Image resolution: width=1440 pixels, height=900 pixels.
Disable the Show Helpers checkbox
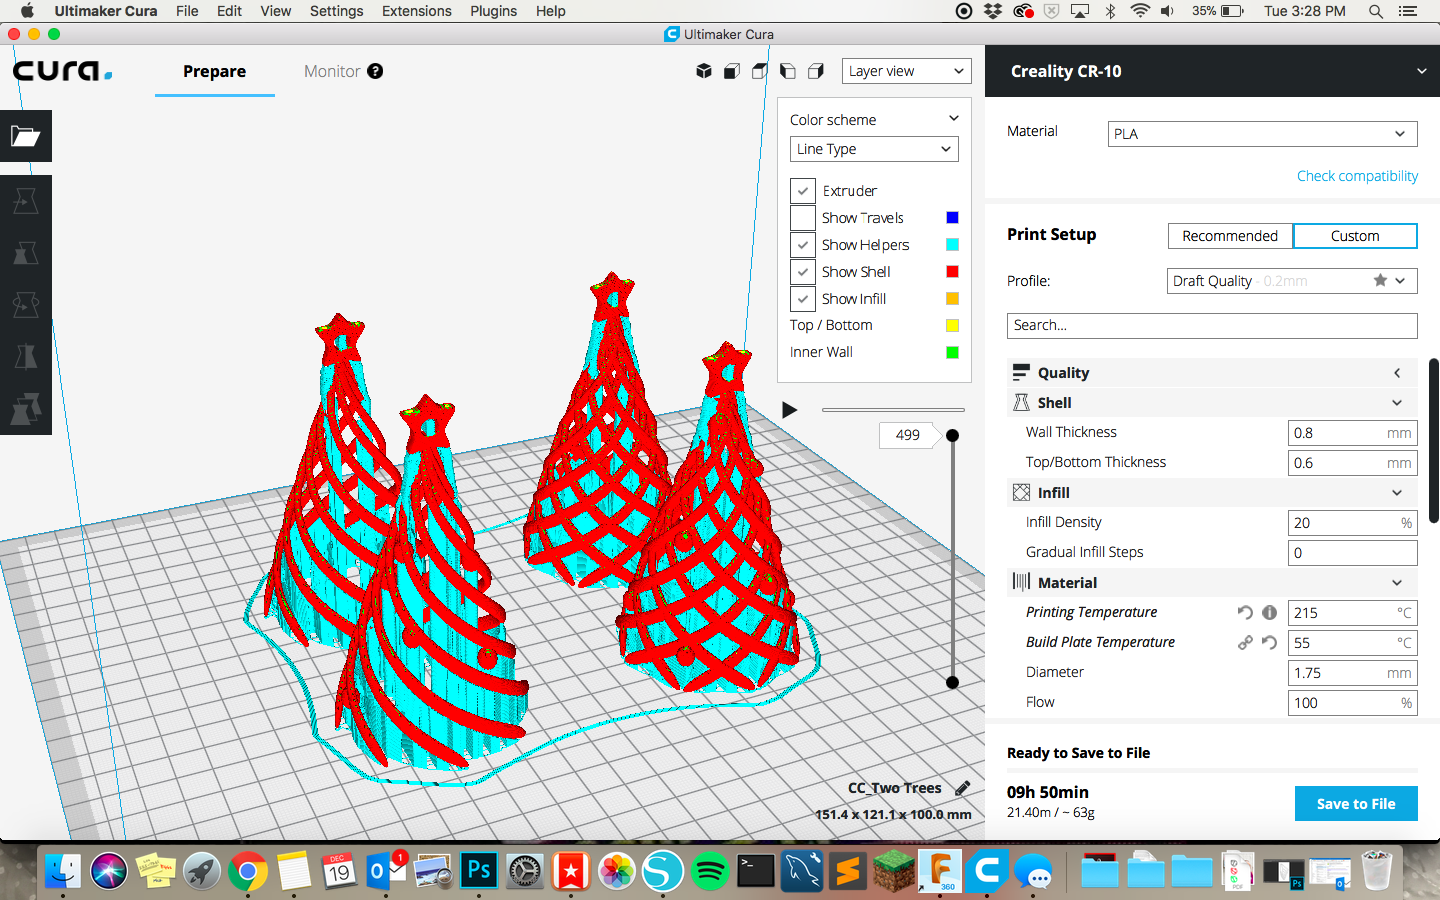pos(803,244)
